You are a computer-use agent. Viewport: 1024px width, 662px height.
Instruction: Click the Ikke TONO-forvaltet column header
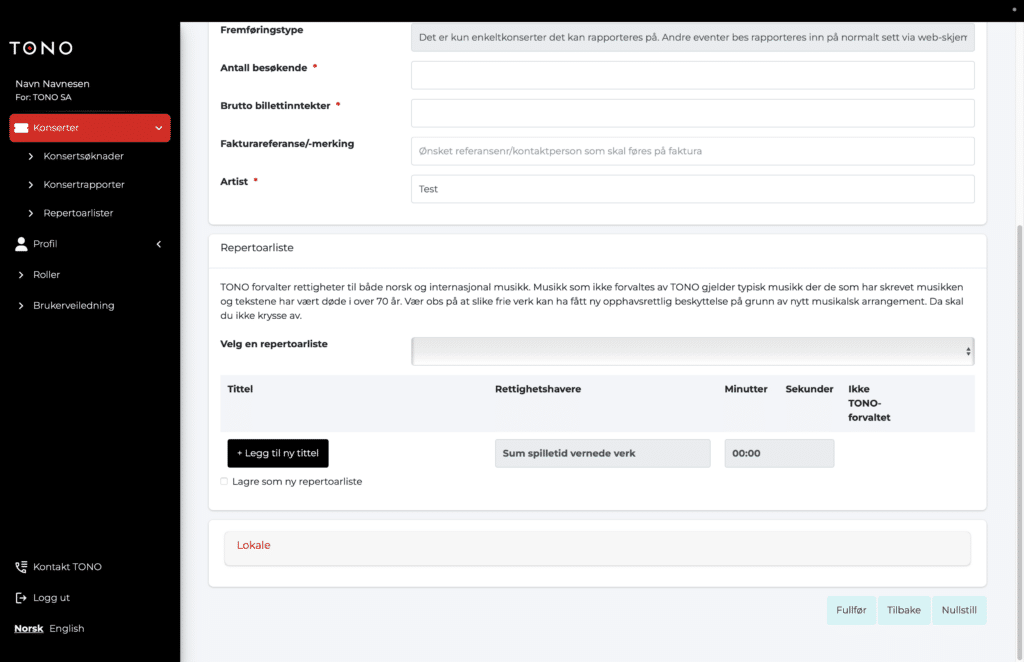pyautogui.click(x=869, y=403)
